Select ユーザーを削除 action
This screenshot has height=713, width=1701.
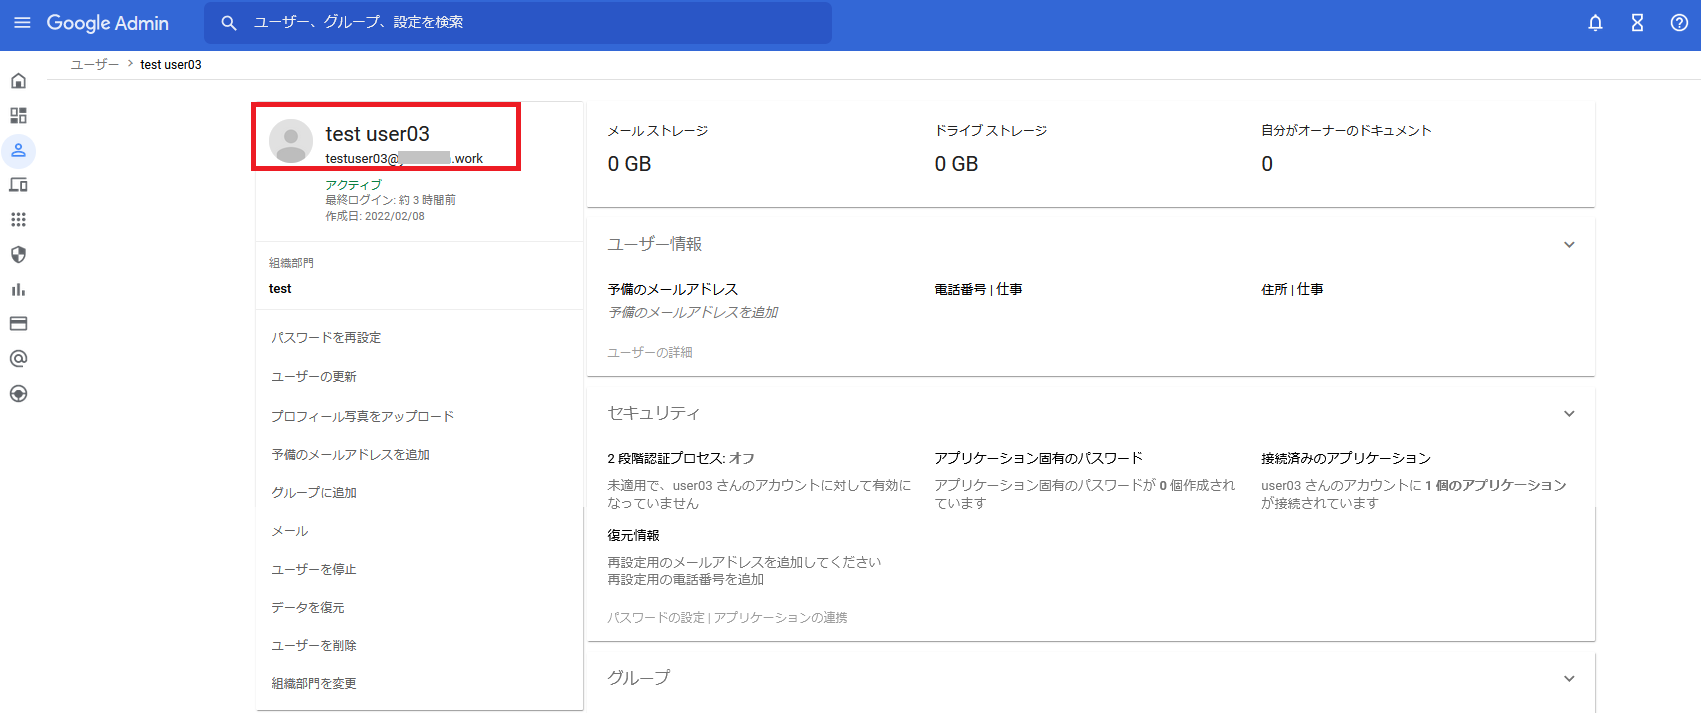click(314, 646)
